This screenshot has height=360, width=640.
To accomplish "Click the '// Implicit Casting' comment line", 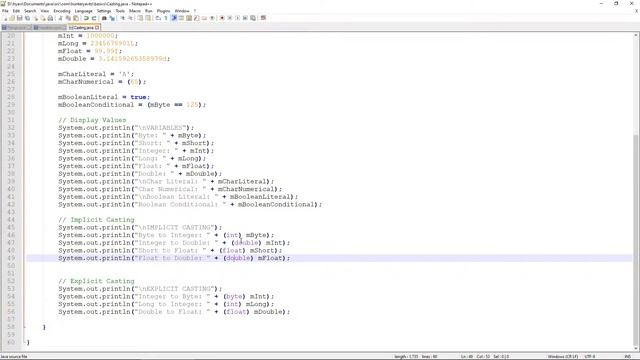I will tap(96, 220).
